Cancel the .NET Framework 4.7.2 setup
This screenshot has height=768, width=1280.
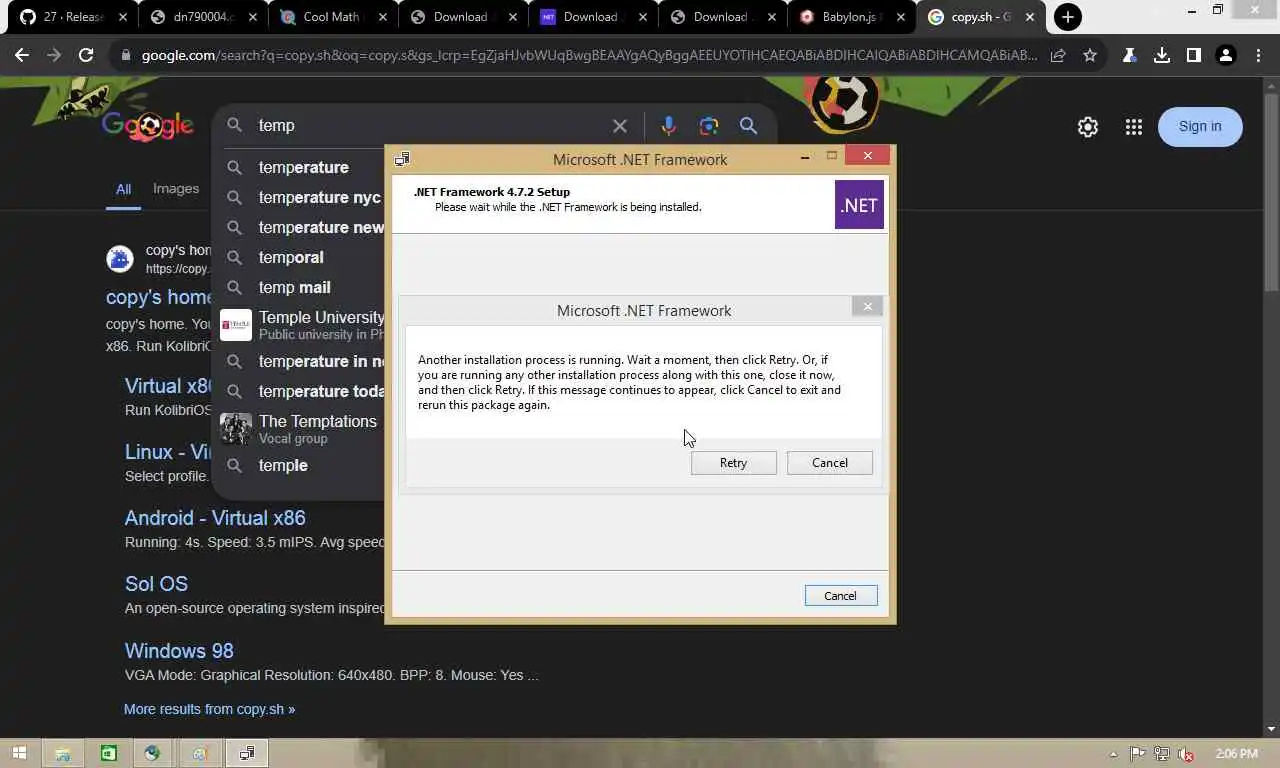[x=840, y=596]
